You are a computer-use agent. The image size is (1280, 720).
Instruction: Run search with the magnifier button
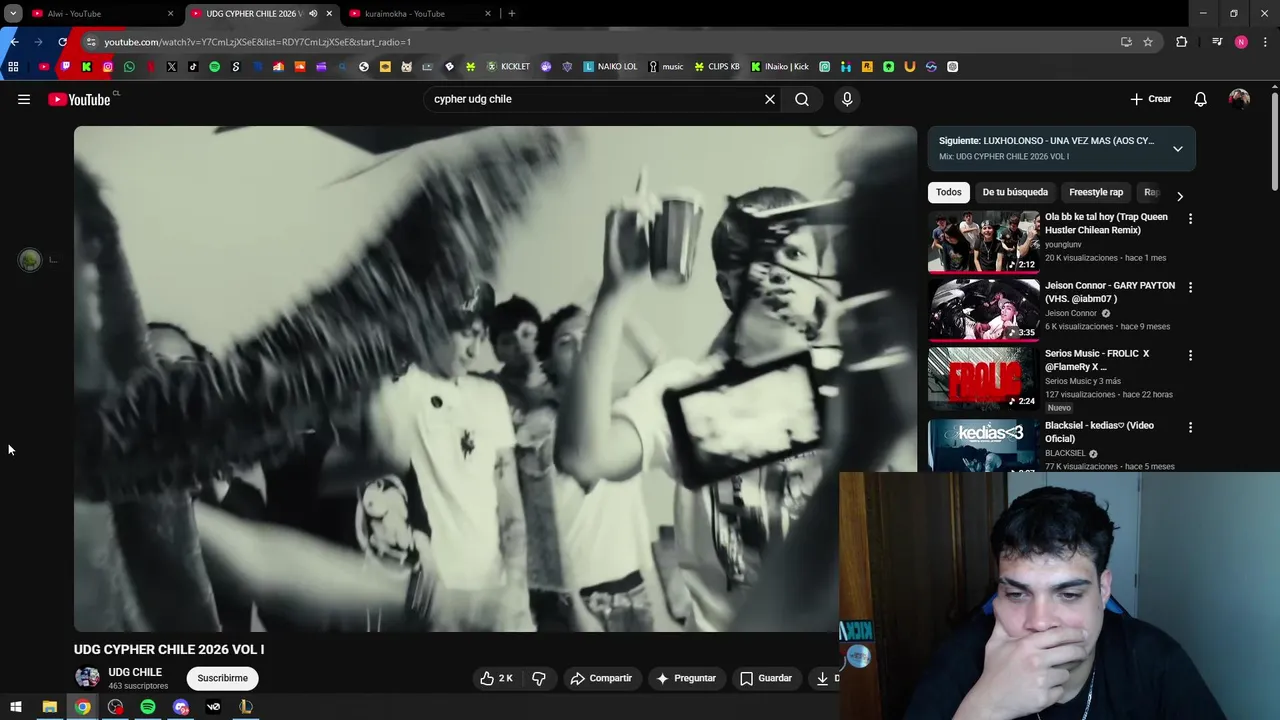pyautogui.click(x=802, y=99)
